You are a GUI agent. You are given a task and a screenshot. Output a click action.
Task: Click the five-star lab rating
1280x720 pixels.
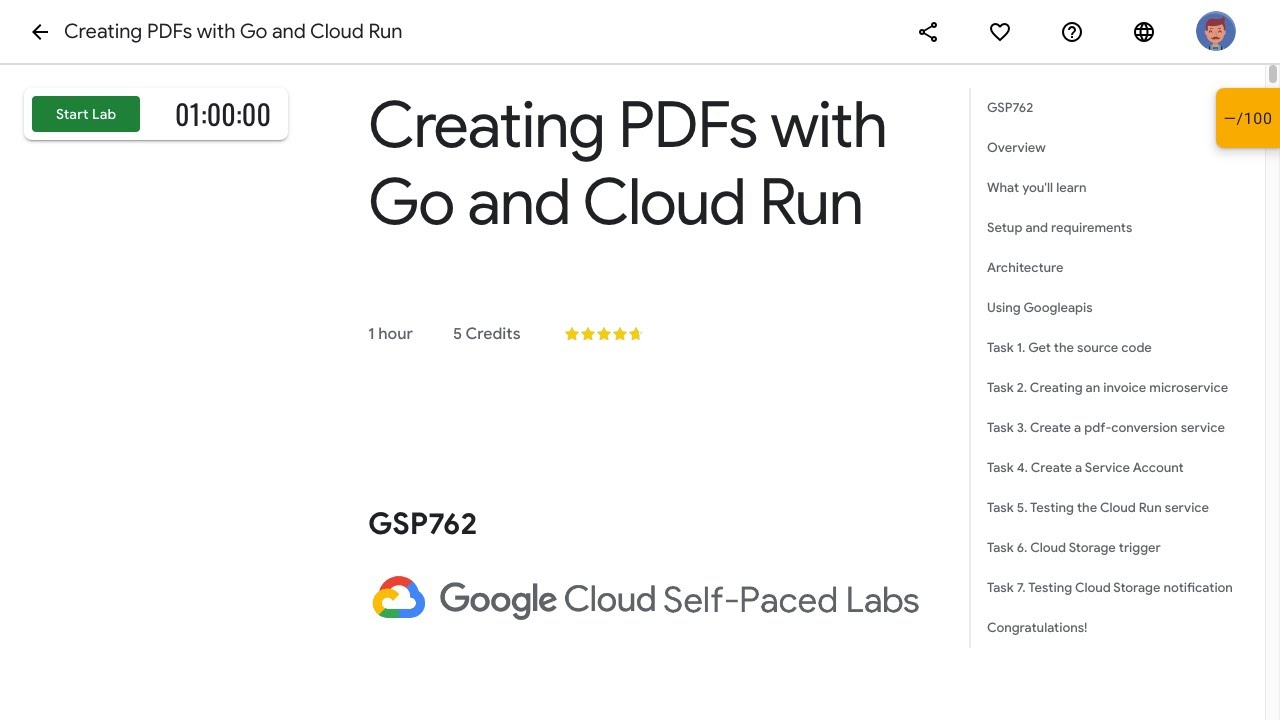tap(603, 334)
